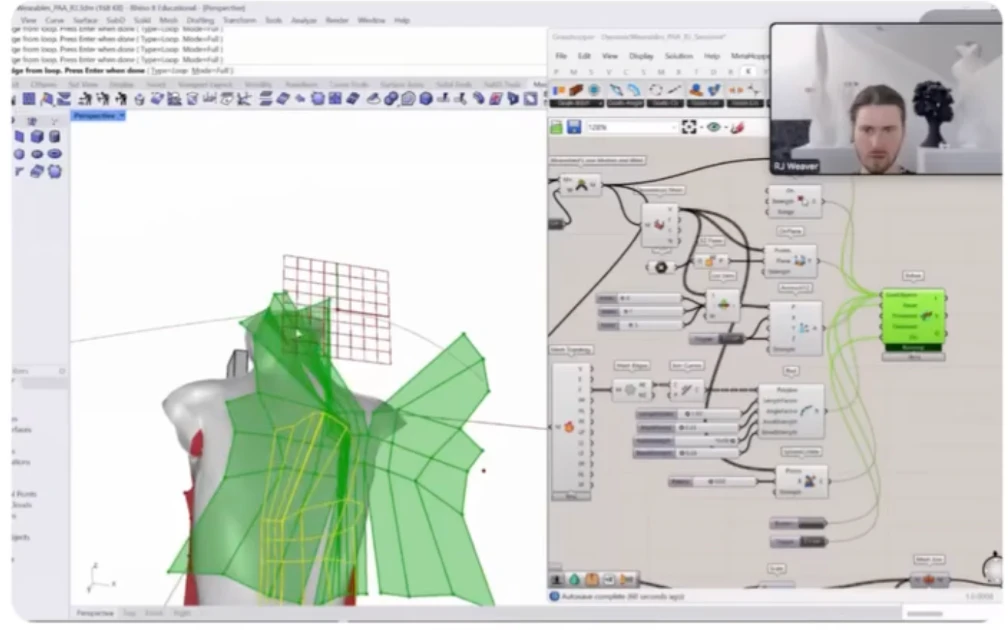
Task: Switch to the Front viewport tab
Action: 154,613
